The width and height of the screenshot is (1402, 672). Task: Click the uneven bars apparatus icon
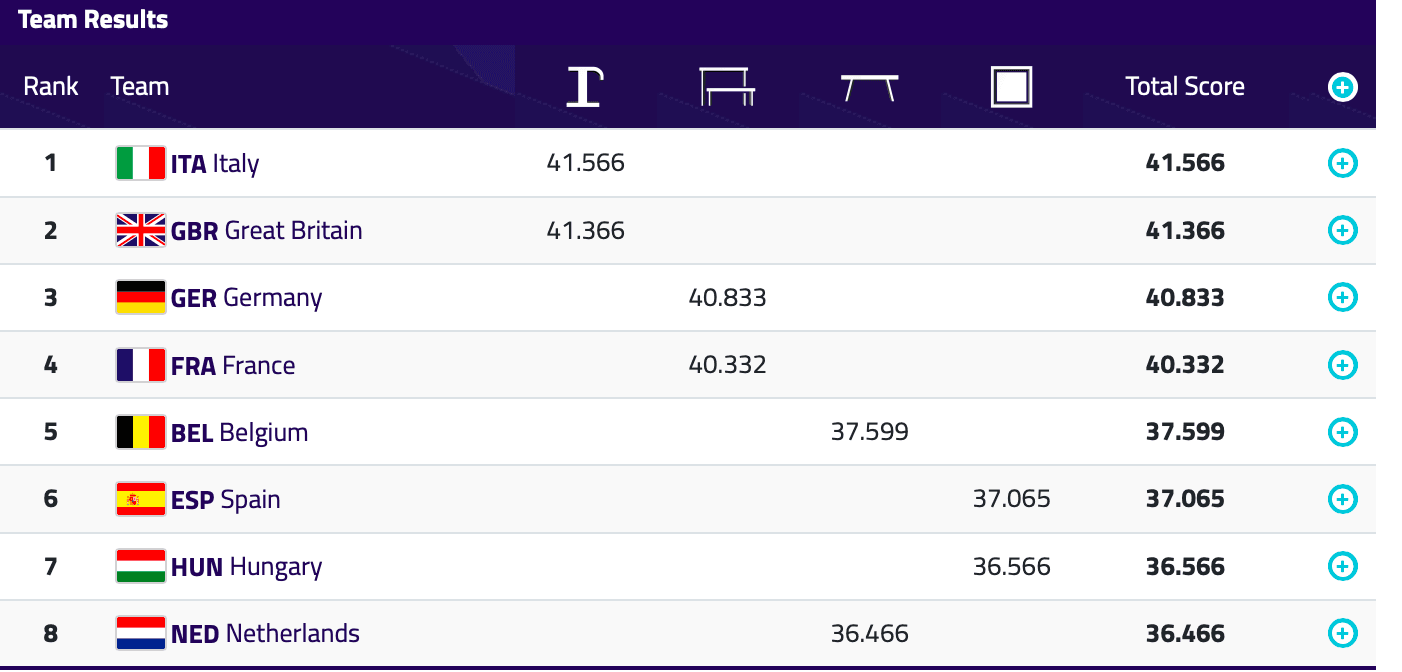tap(727, 87)
